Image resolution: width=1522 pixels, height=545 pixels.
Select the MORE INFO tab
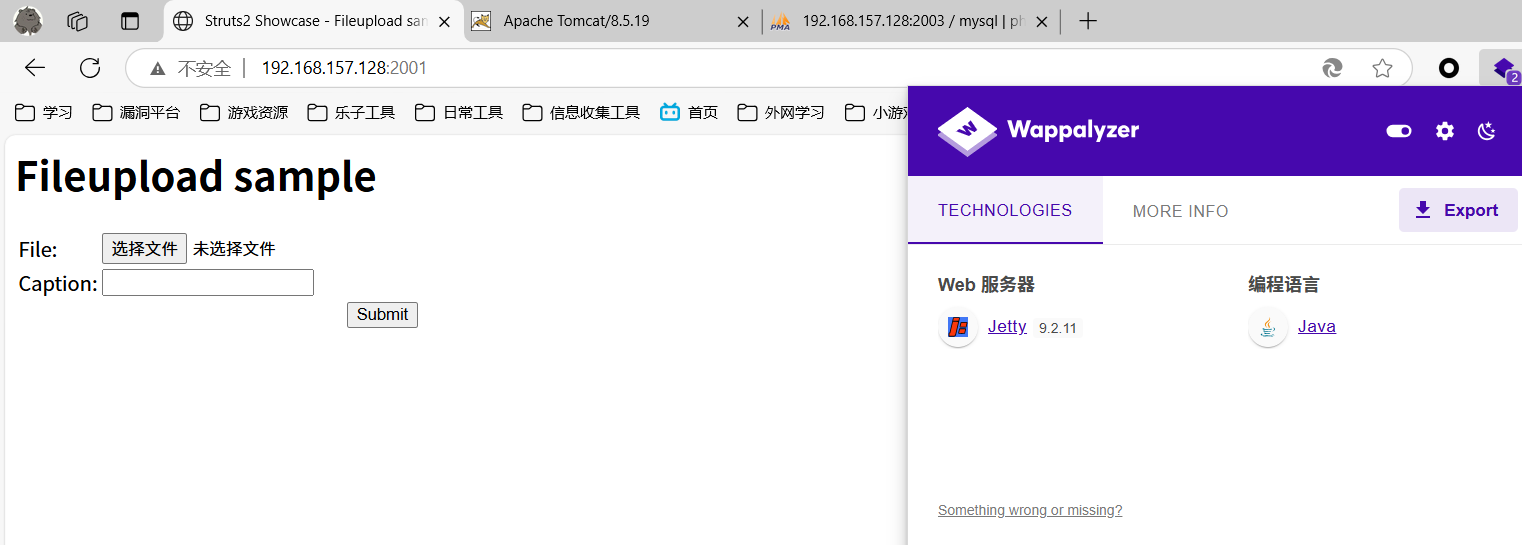[x=1180, y=211]
